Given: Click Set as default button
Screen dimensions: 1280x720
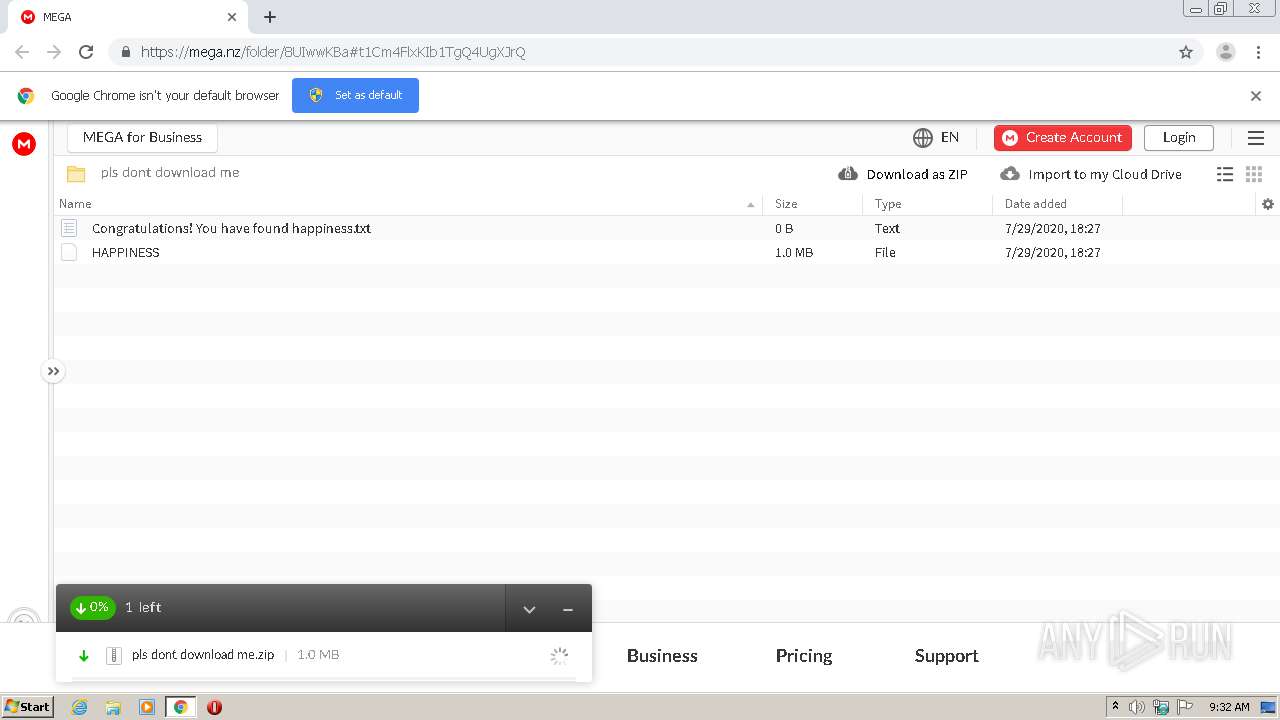Looking at the screenshot, I should pos(355,95).
